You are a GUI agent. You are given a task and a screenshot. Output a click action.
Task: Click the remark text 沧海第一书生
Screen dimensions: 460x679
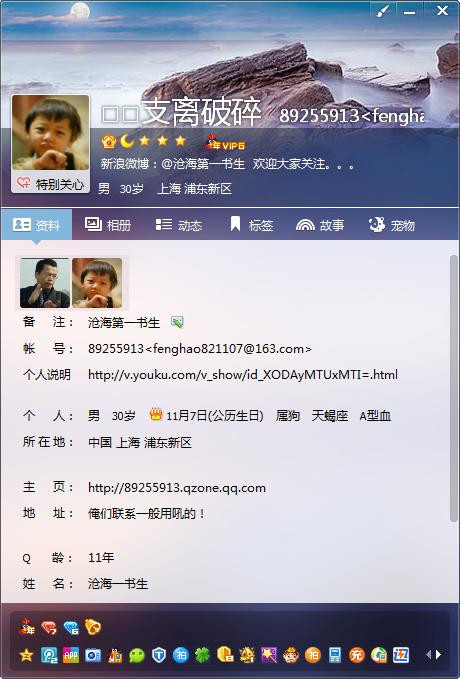tap(124, 323)
